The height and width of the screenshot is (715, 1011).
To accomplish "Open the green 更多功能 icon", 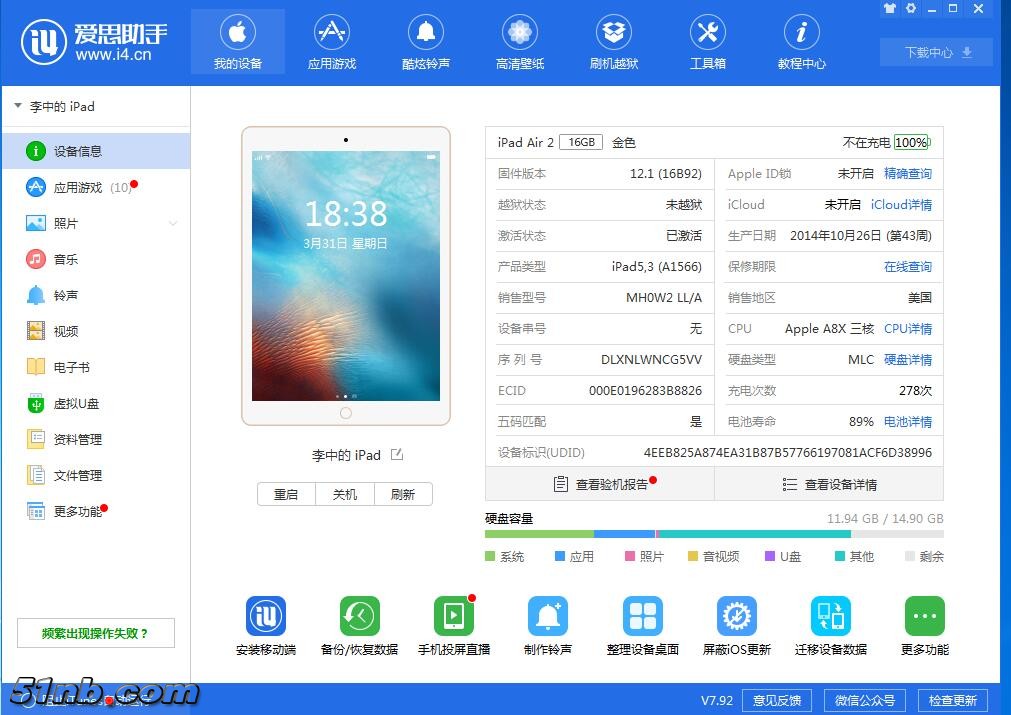I will pyautogui.click(x=924, y=616).
